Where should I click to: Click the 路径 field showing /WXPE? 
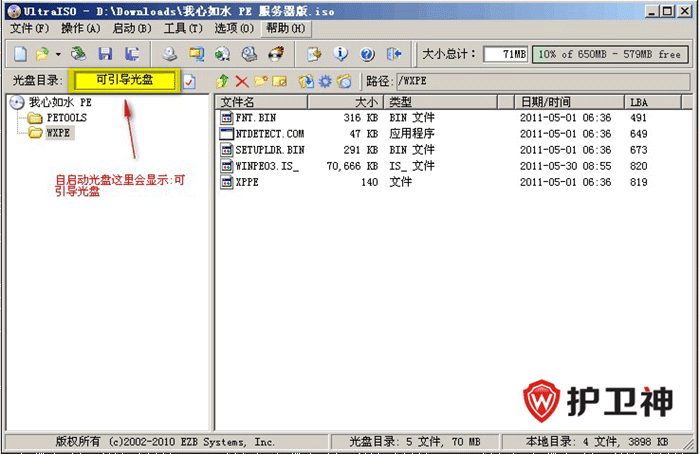point(543,81)
